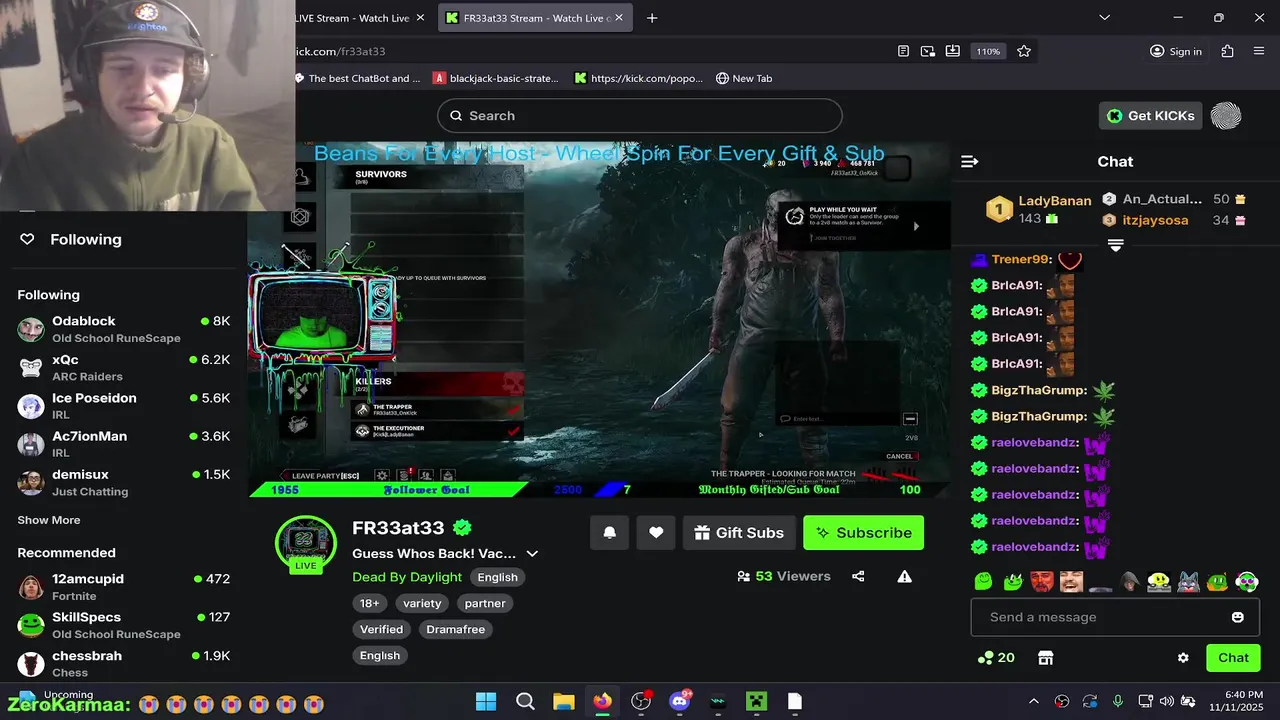The width and height of the screenshot is (1280, 720).
Task: Click the report warning triangle icon
Action: 904,576
